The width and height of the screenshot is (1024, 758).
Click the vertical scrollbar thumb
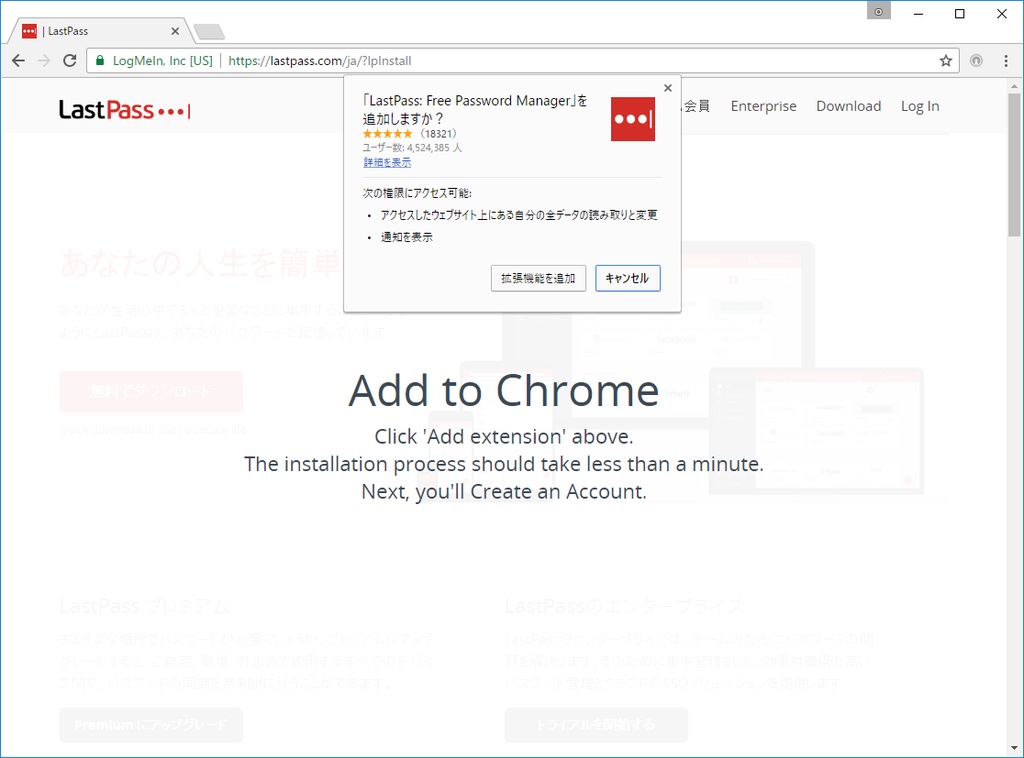click(1014, 165)
